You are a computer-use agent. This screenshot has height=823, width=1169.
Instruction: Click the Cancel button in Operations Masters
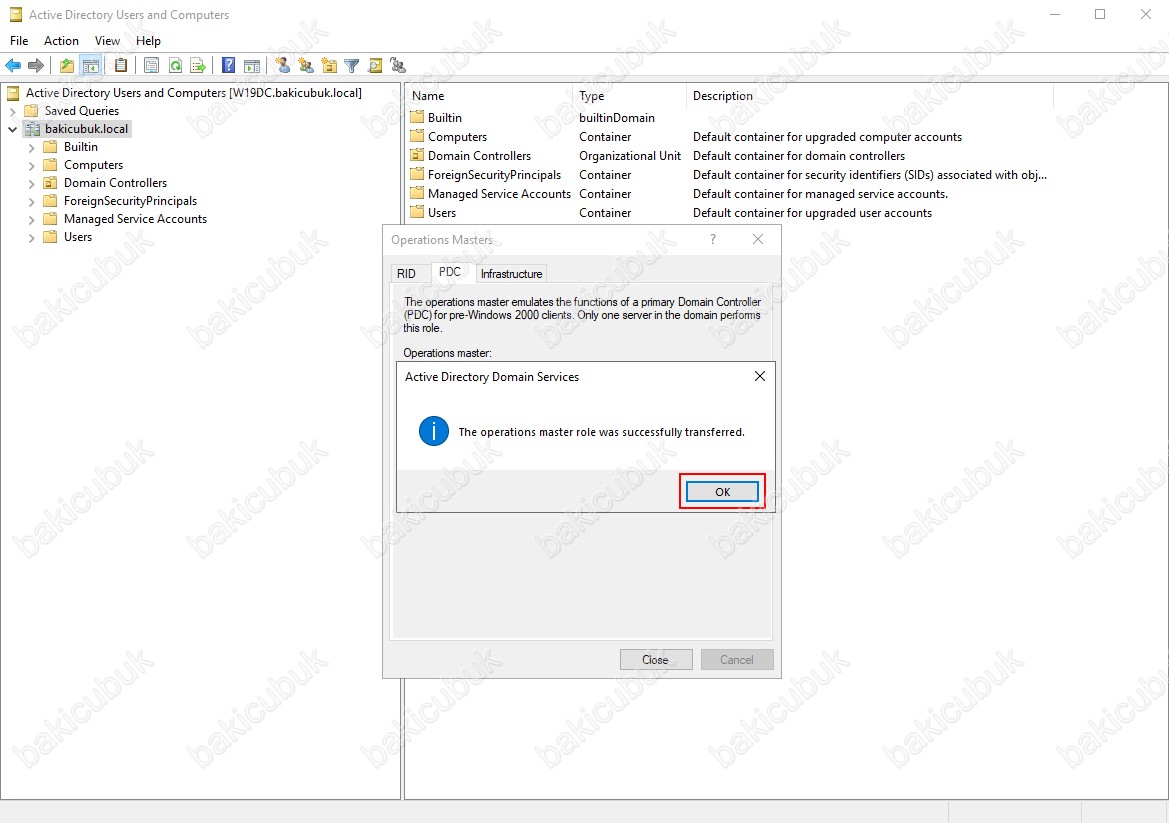coord(737,660)
